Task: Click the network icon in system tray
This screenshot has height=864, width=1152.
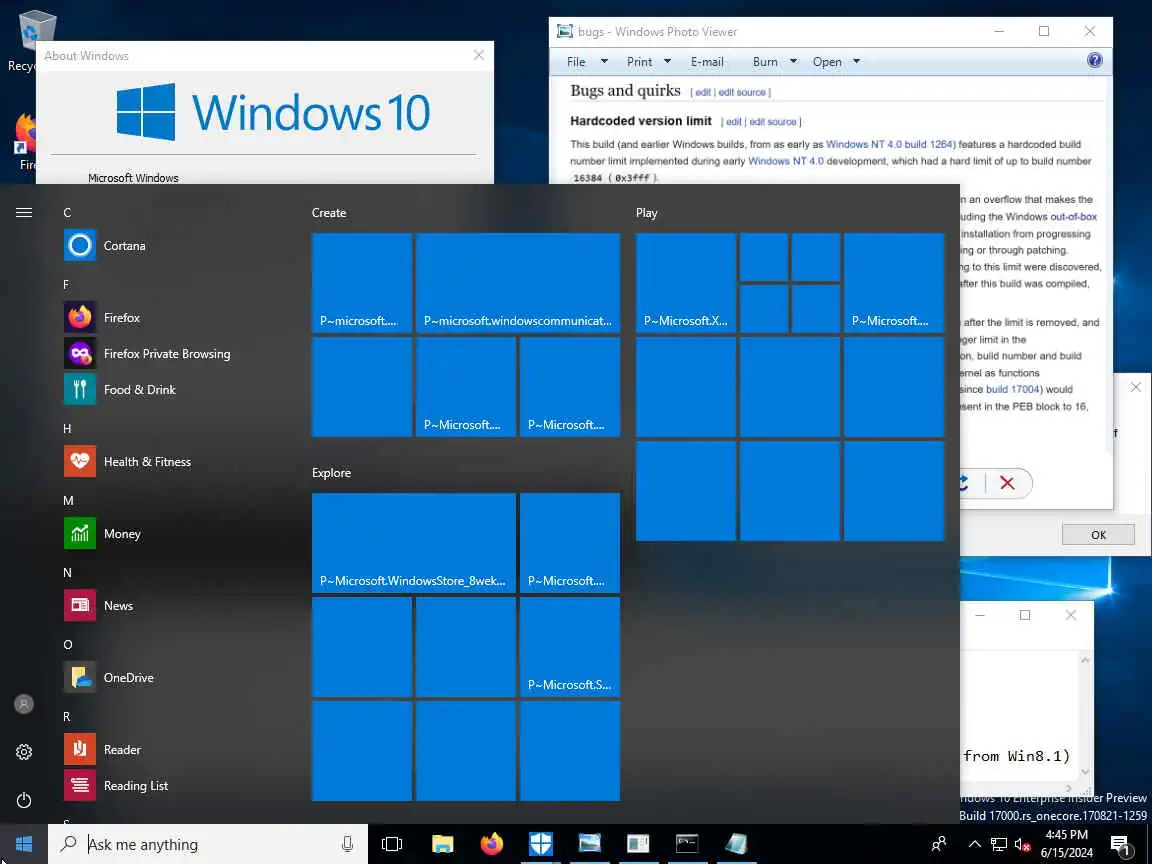Action: pos(998,844)
